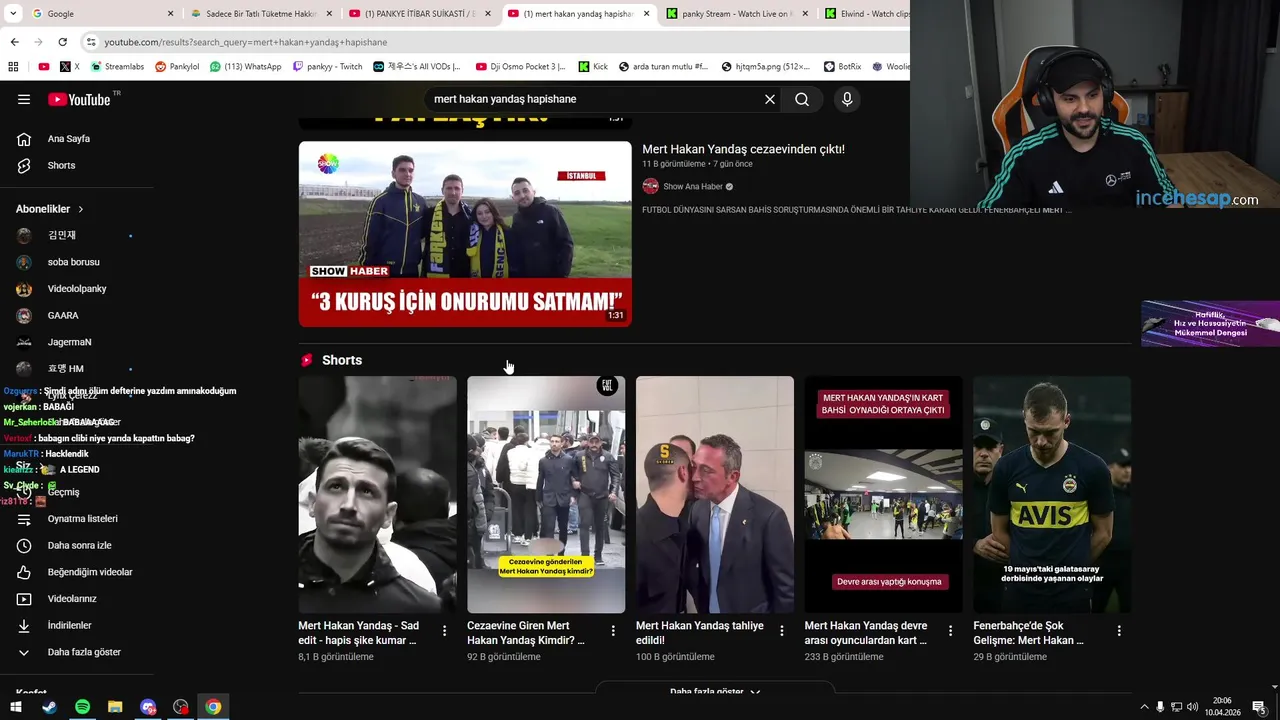
Task: Click the YouTube logo
Action: point(79,99)
